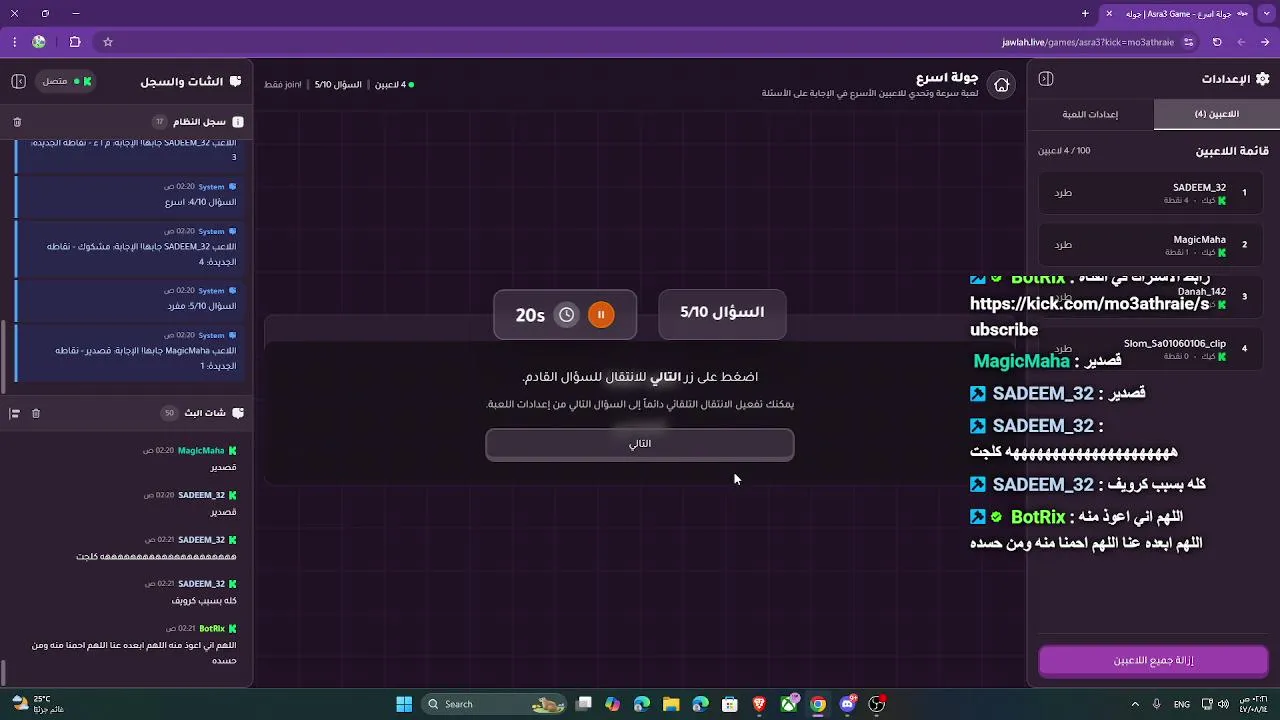Click the شات البث chat icon

click(x=237, y=413)
